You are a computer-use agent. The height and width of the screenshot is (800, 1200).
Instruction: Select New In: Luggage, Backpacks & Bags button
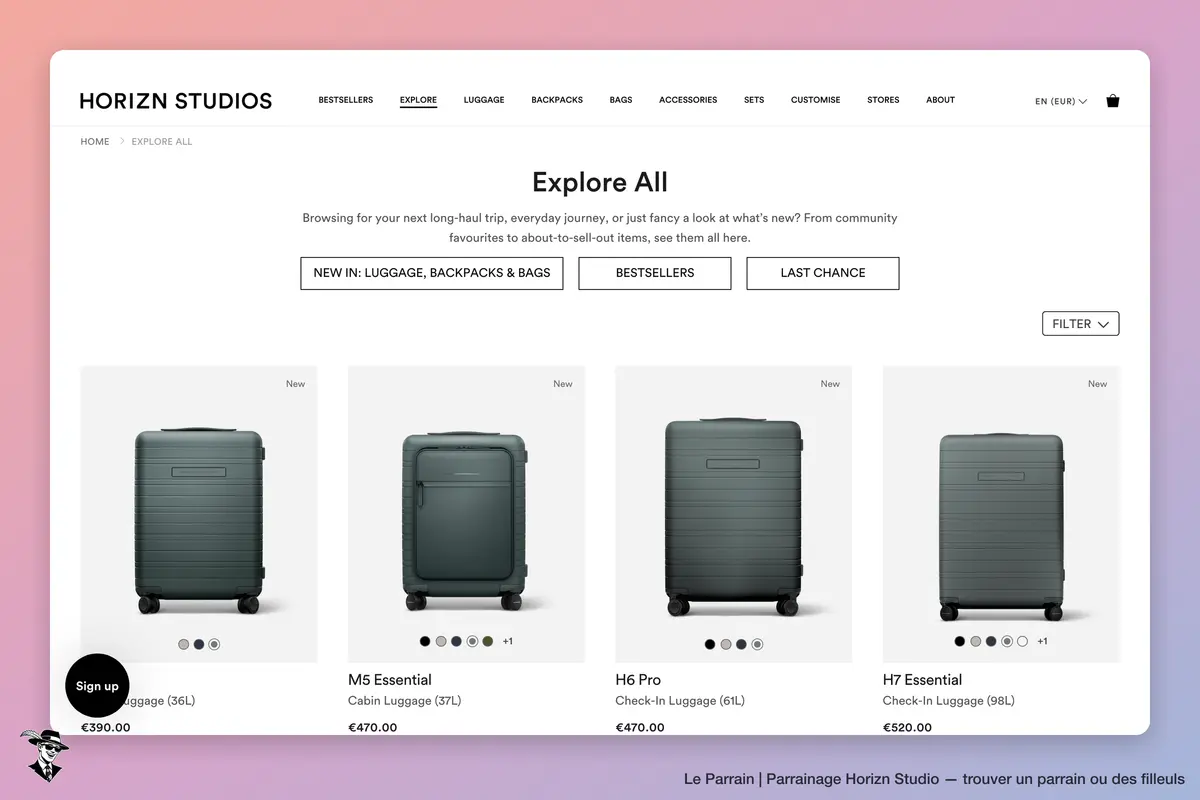(432, 273)
